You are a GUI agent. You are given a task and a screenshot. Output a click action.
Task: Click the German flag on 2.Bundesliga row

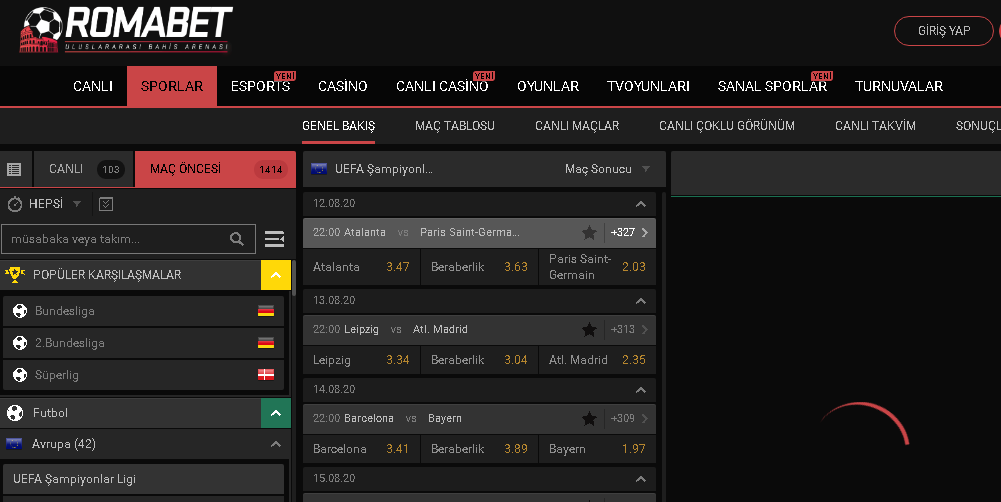click(x=266, y=343)
